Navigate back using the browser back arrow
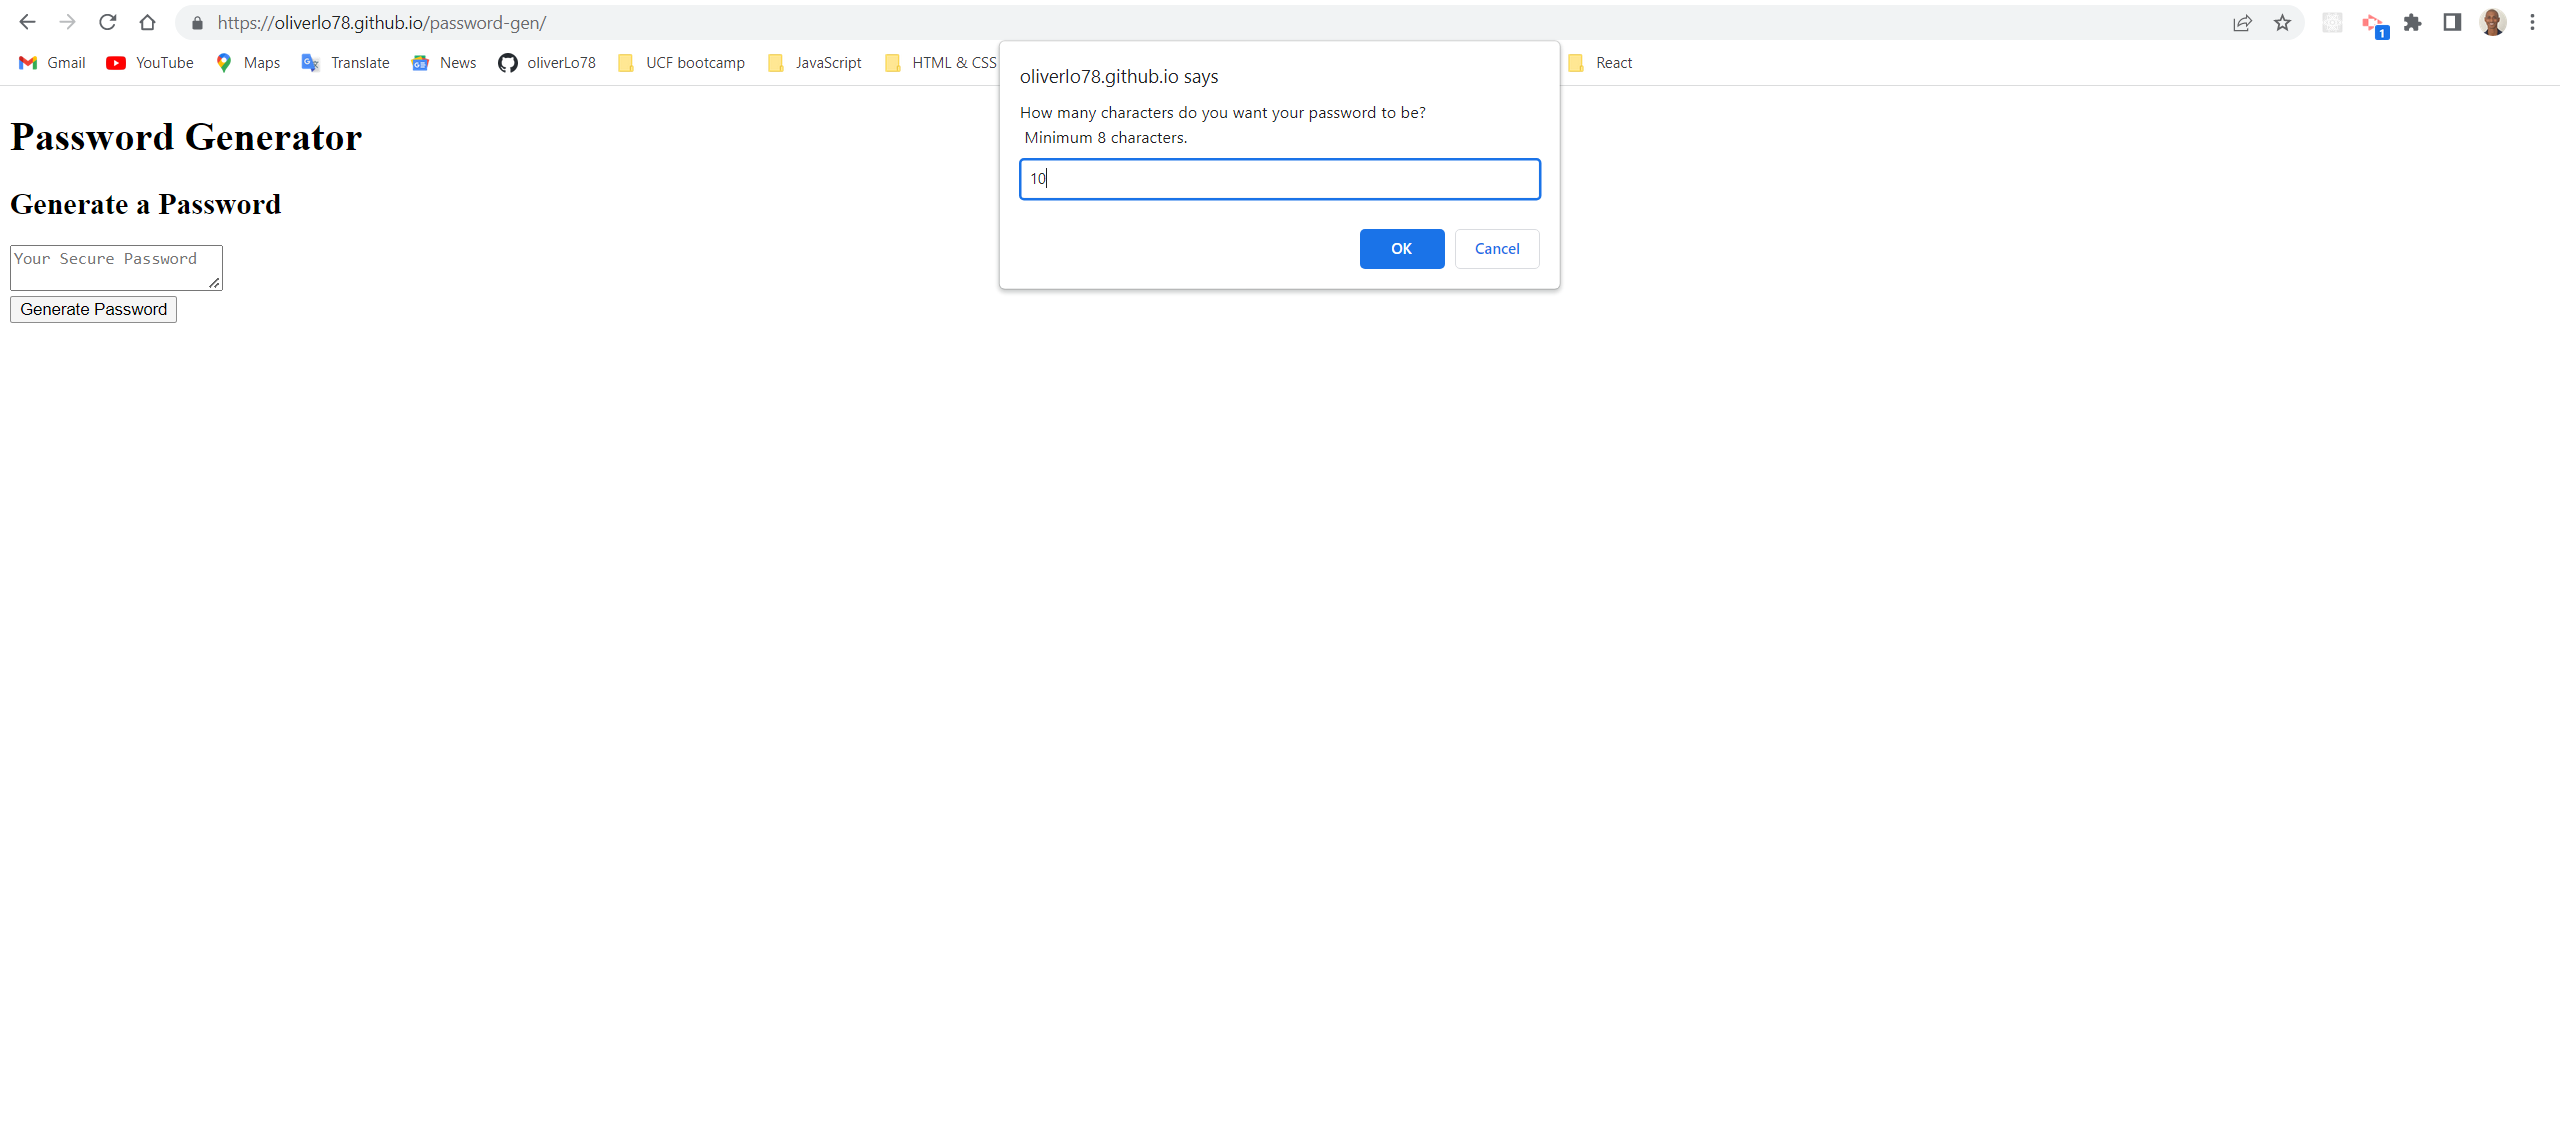 click(x=26, y=22)
